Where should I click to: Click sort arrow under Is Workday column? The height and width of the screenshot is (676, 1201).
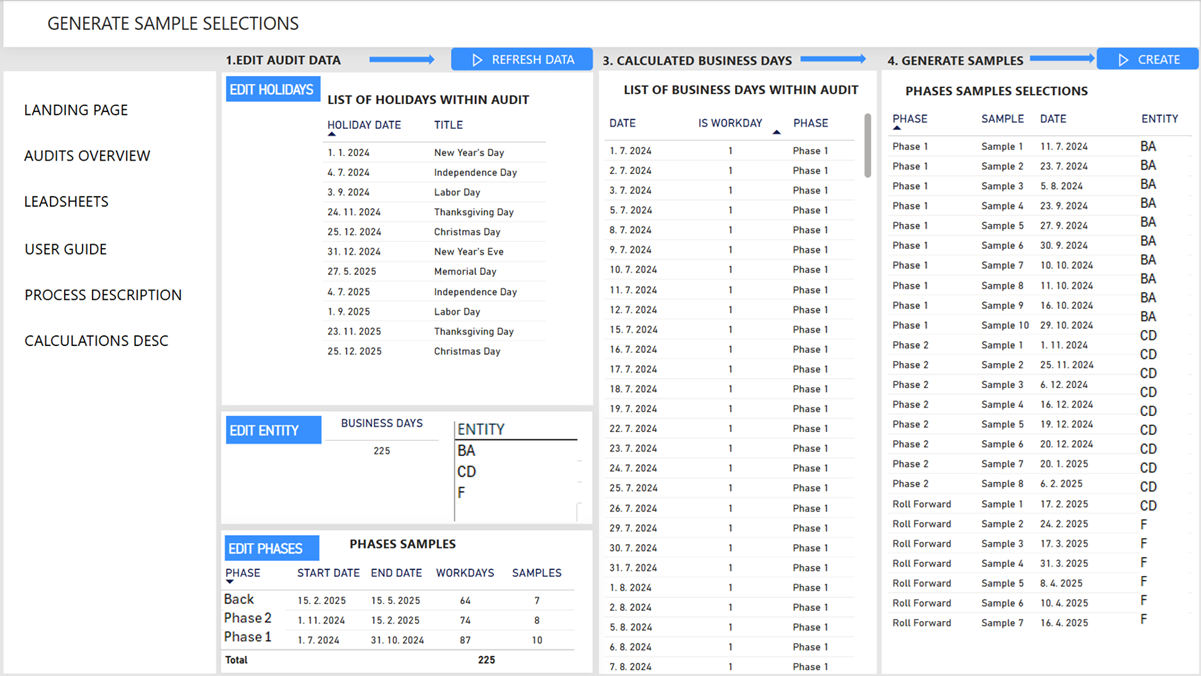(x=776, y=133)
